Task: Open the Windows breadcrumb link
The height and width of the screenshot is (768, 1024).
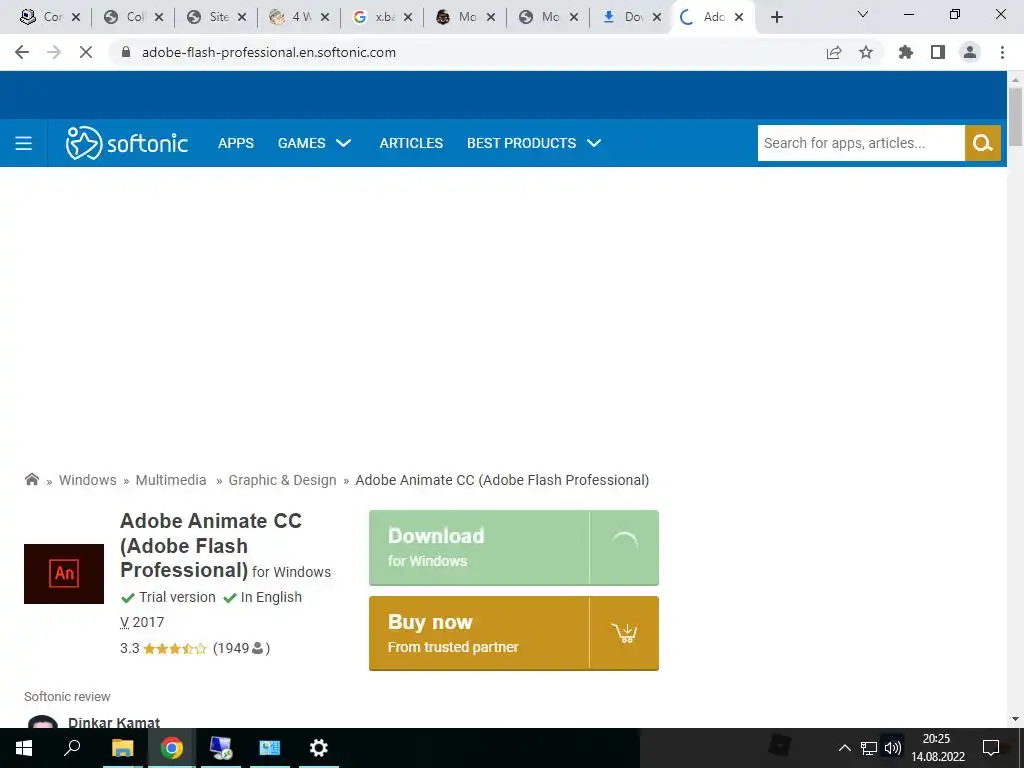Action: 88,480
